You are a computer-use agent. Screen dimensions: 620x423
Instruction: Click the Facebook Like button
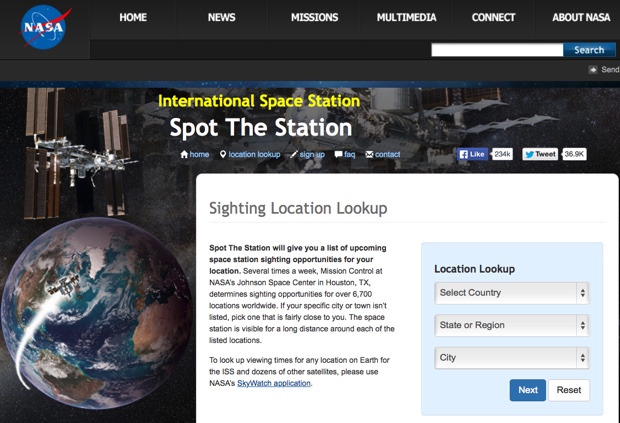point(473,154)
